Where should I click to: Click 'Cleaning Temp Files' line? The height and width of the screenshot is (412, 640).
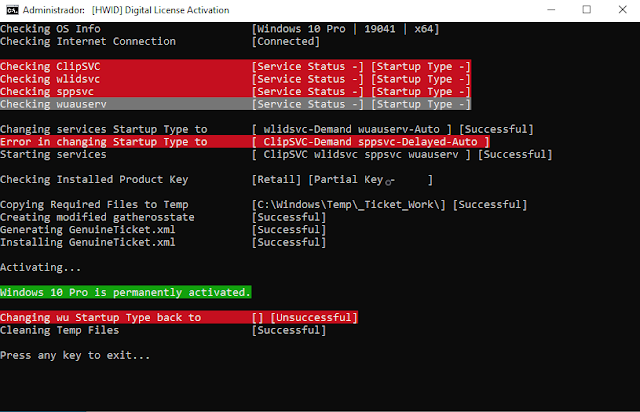pos(60,330)
